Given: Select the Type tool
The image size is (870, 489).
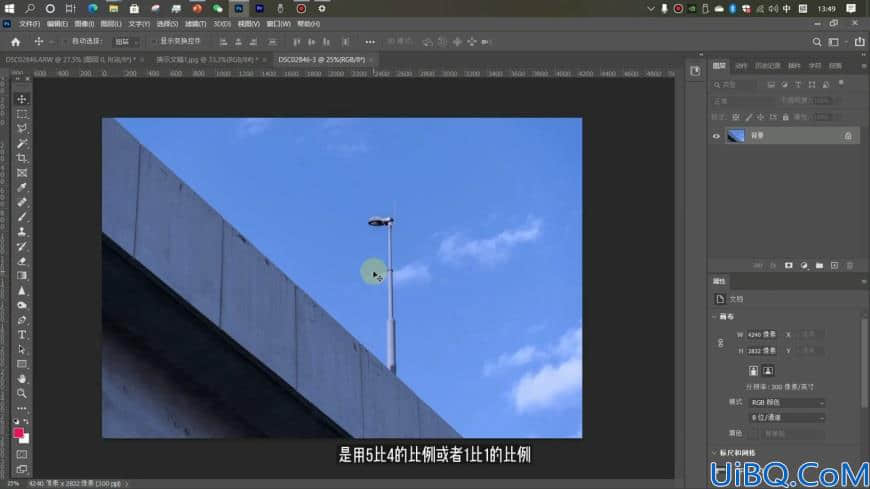Looking at the screenshot, I should [22, 335].
